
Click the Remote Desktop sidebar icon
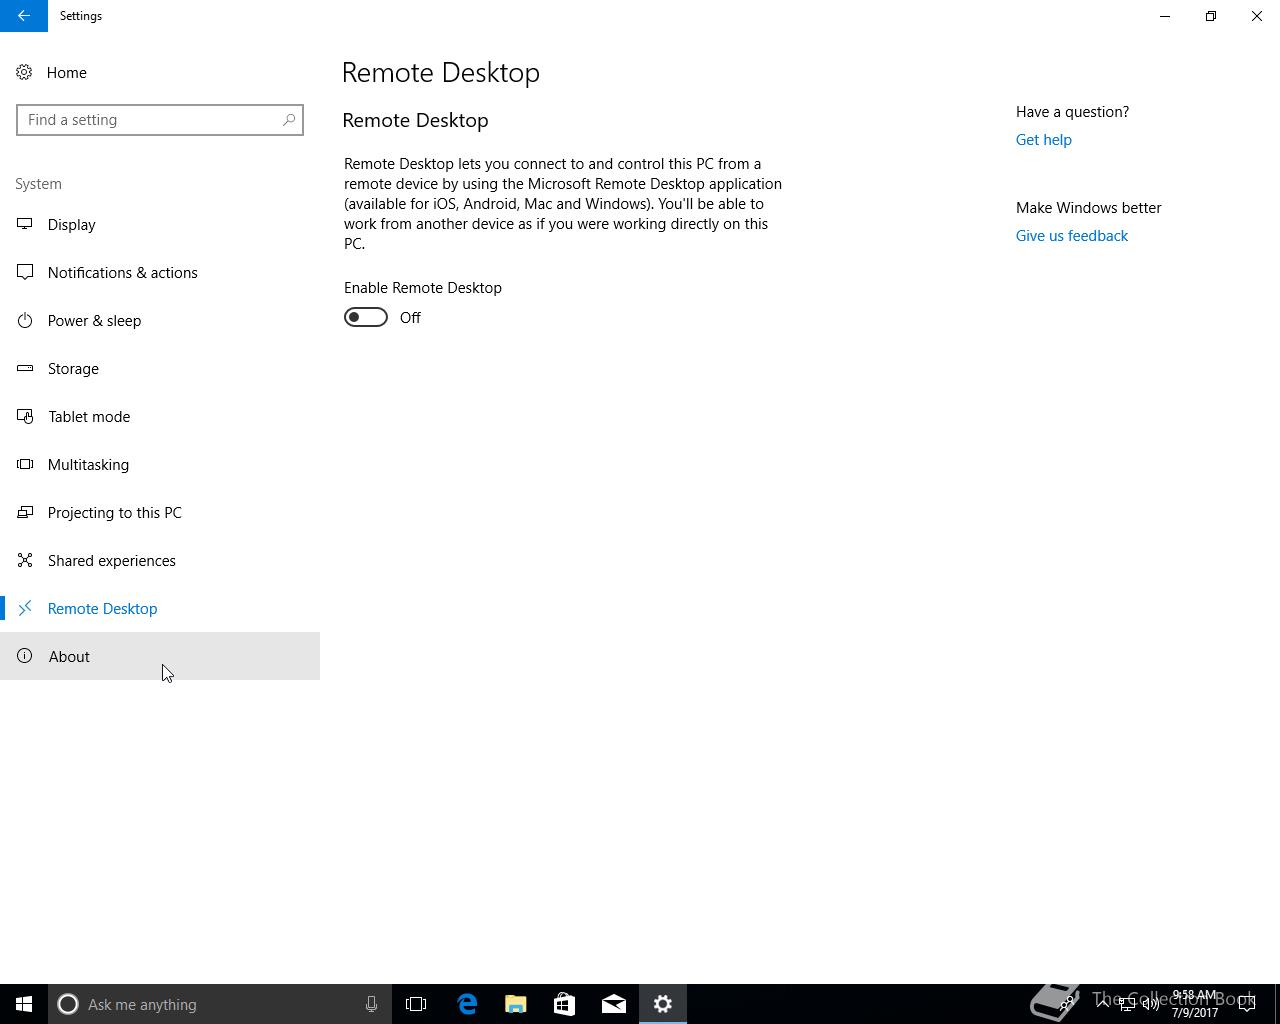[25, 608]
